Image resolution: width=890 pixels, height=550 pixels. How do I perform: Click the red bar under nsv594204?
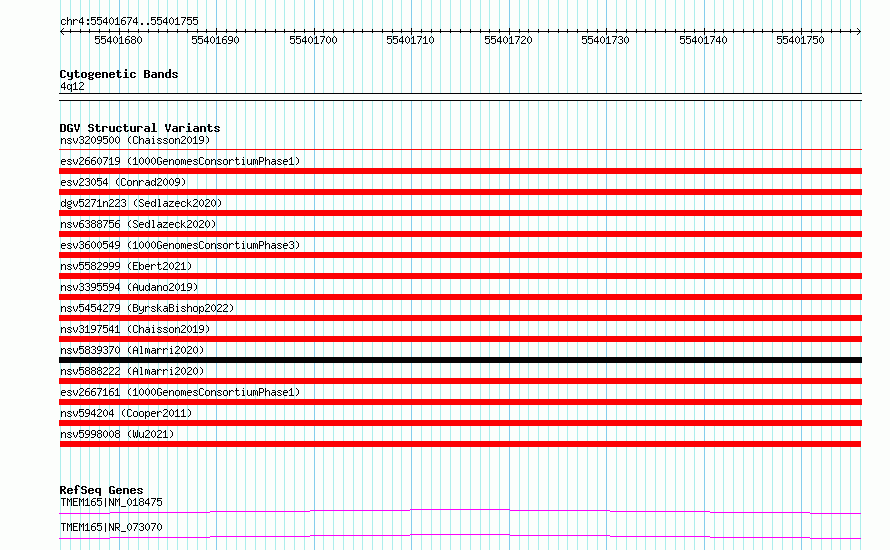[x=460, y=423]
